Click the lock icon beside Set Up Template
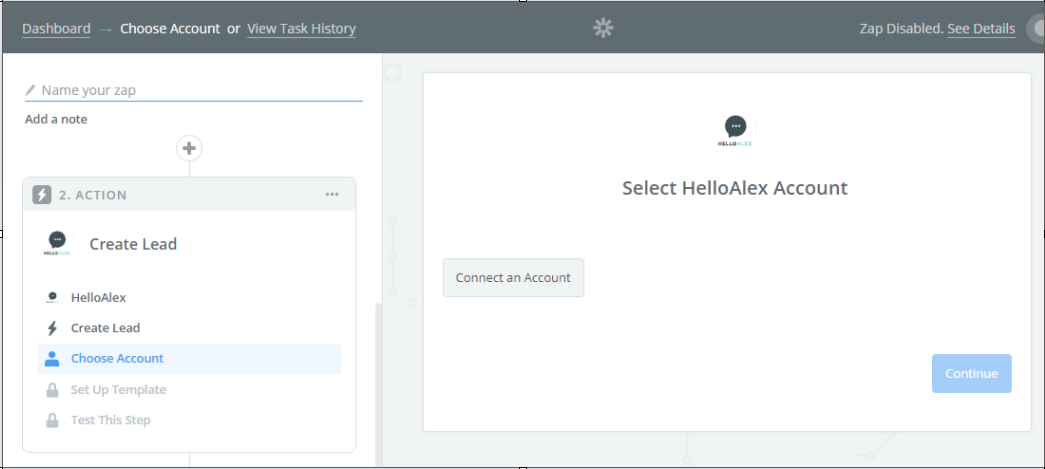The image size is (1045, 469). pyautogui.click(x=52, y=390)
